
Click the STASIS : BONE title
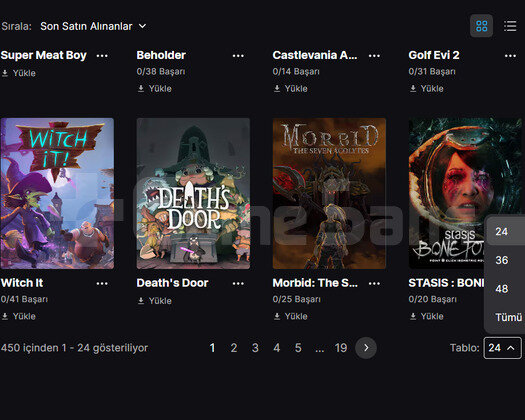(446, 283)
